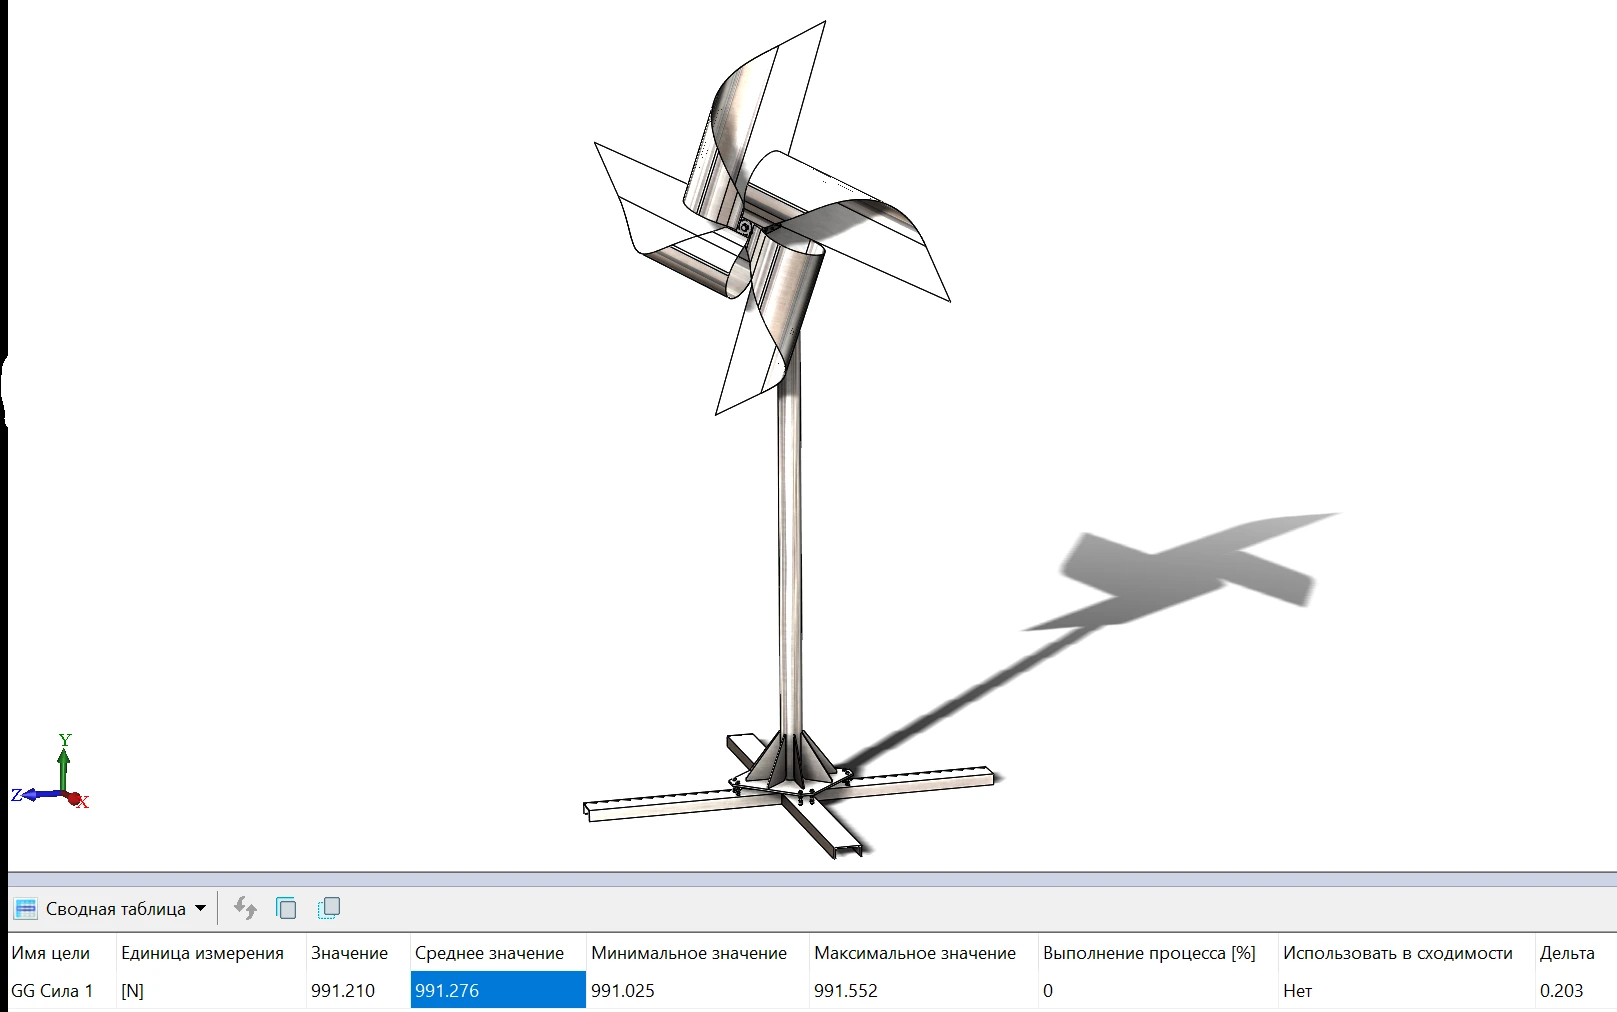Sort by Среднее значение column header

tap(489, 953)
